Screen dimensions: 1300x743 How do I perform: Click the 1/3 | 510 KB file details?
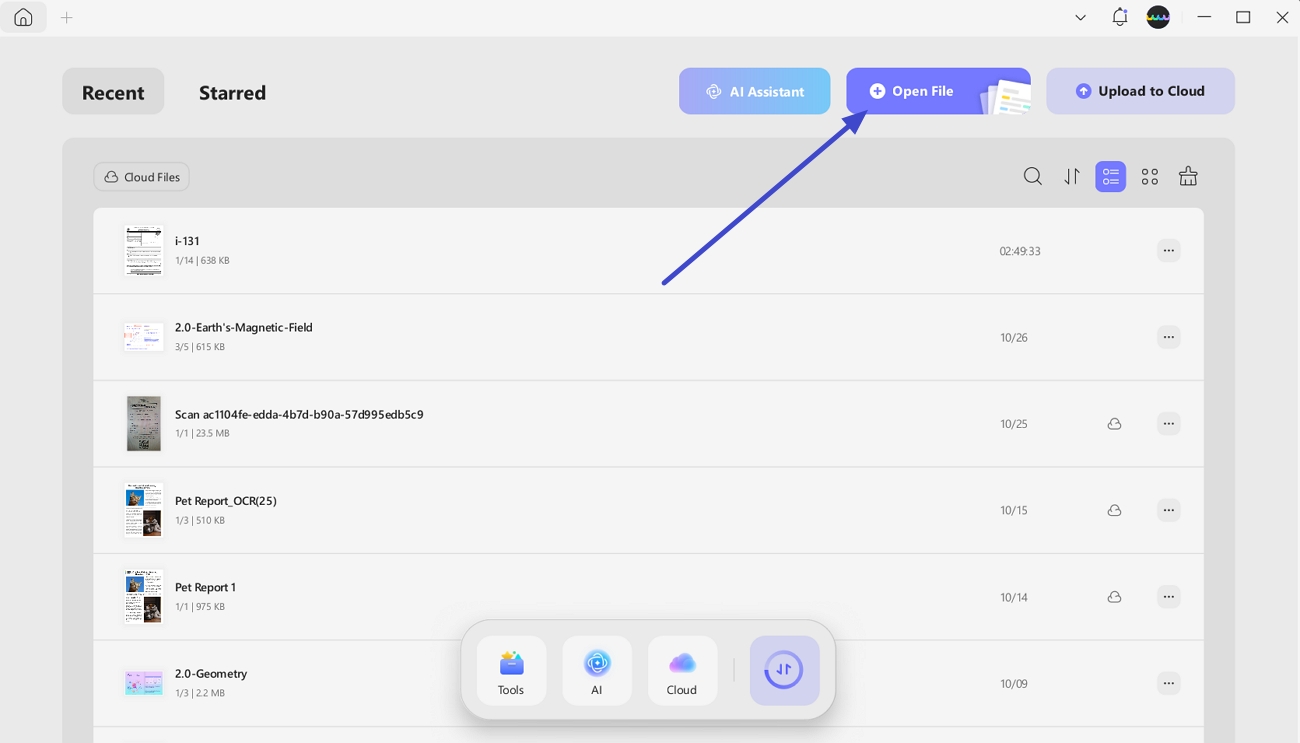(x=200, y=520)
